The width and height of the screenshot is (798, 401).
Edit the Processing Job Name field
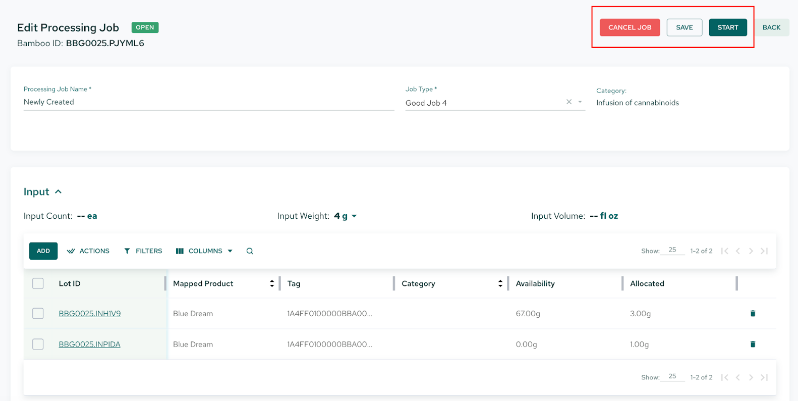209,102
